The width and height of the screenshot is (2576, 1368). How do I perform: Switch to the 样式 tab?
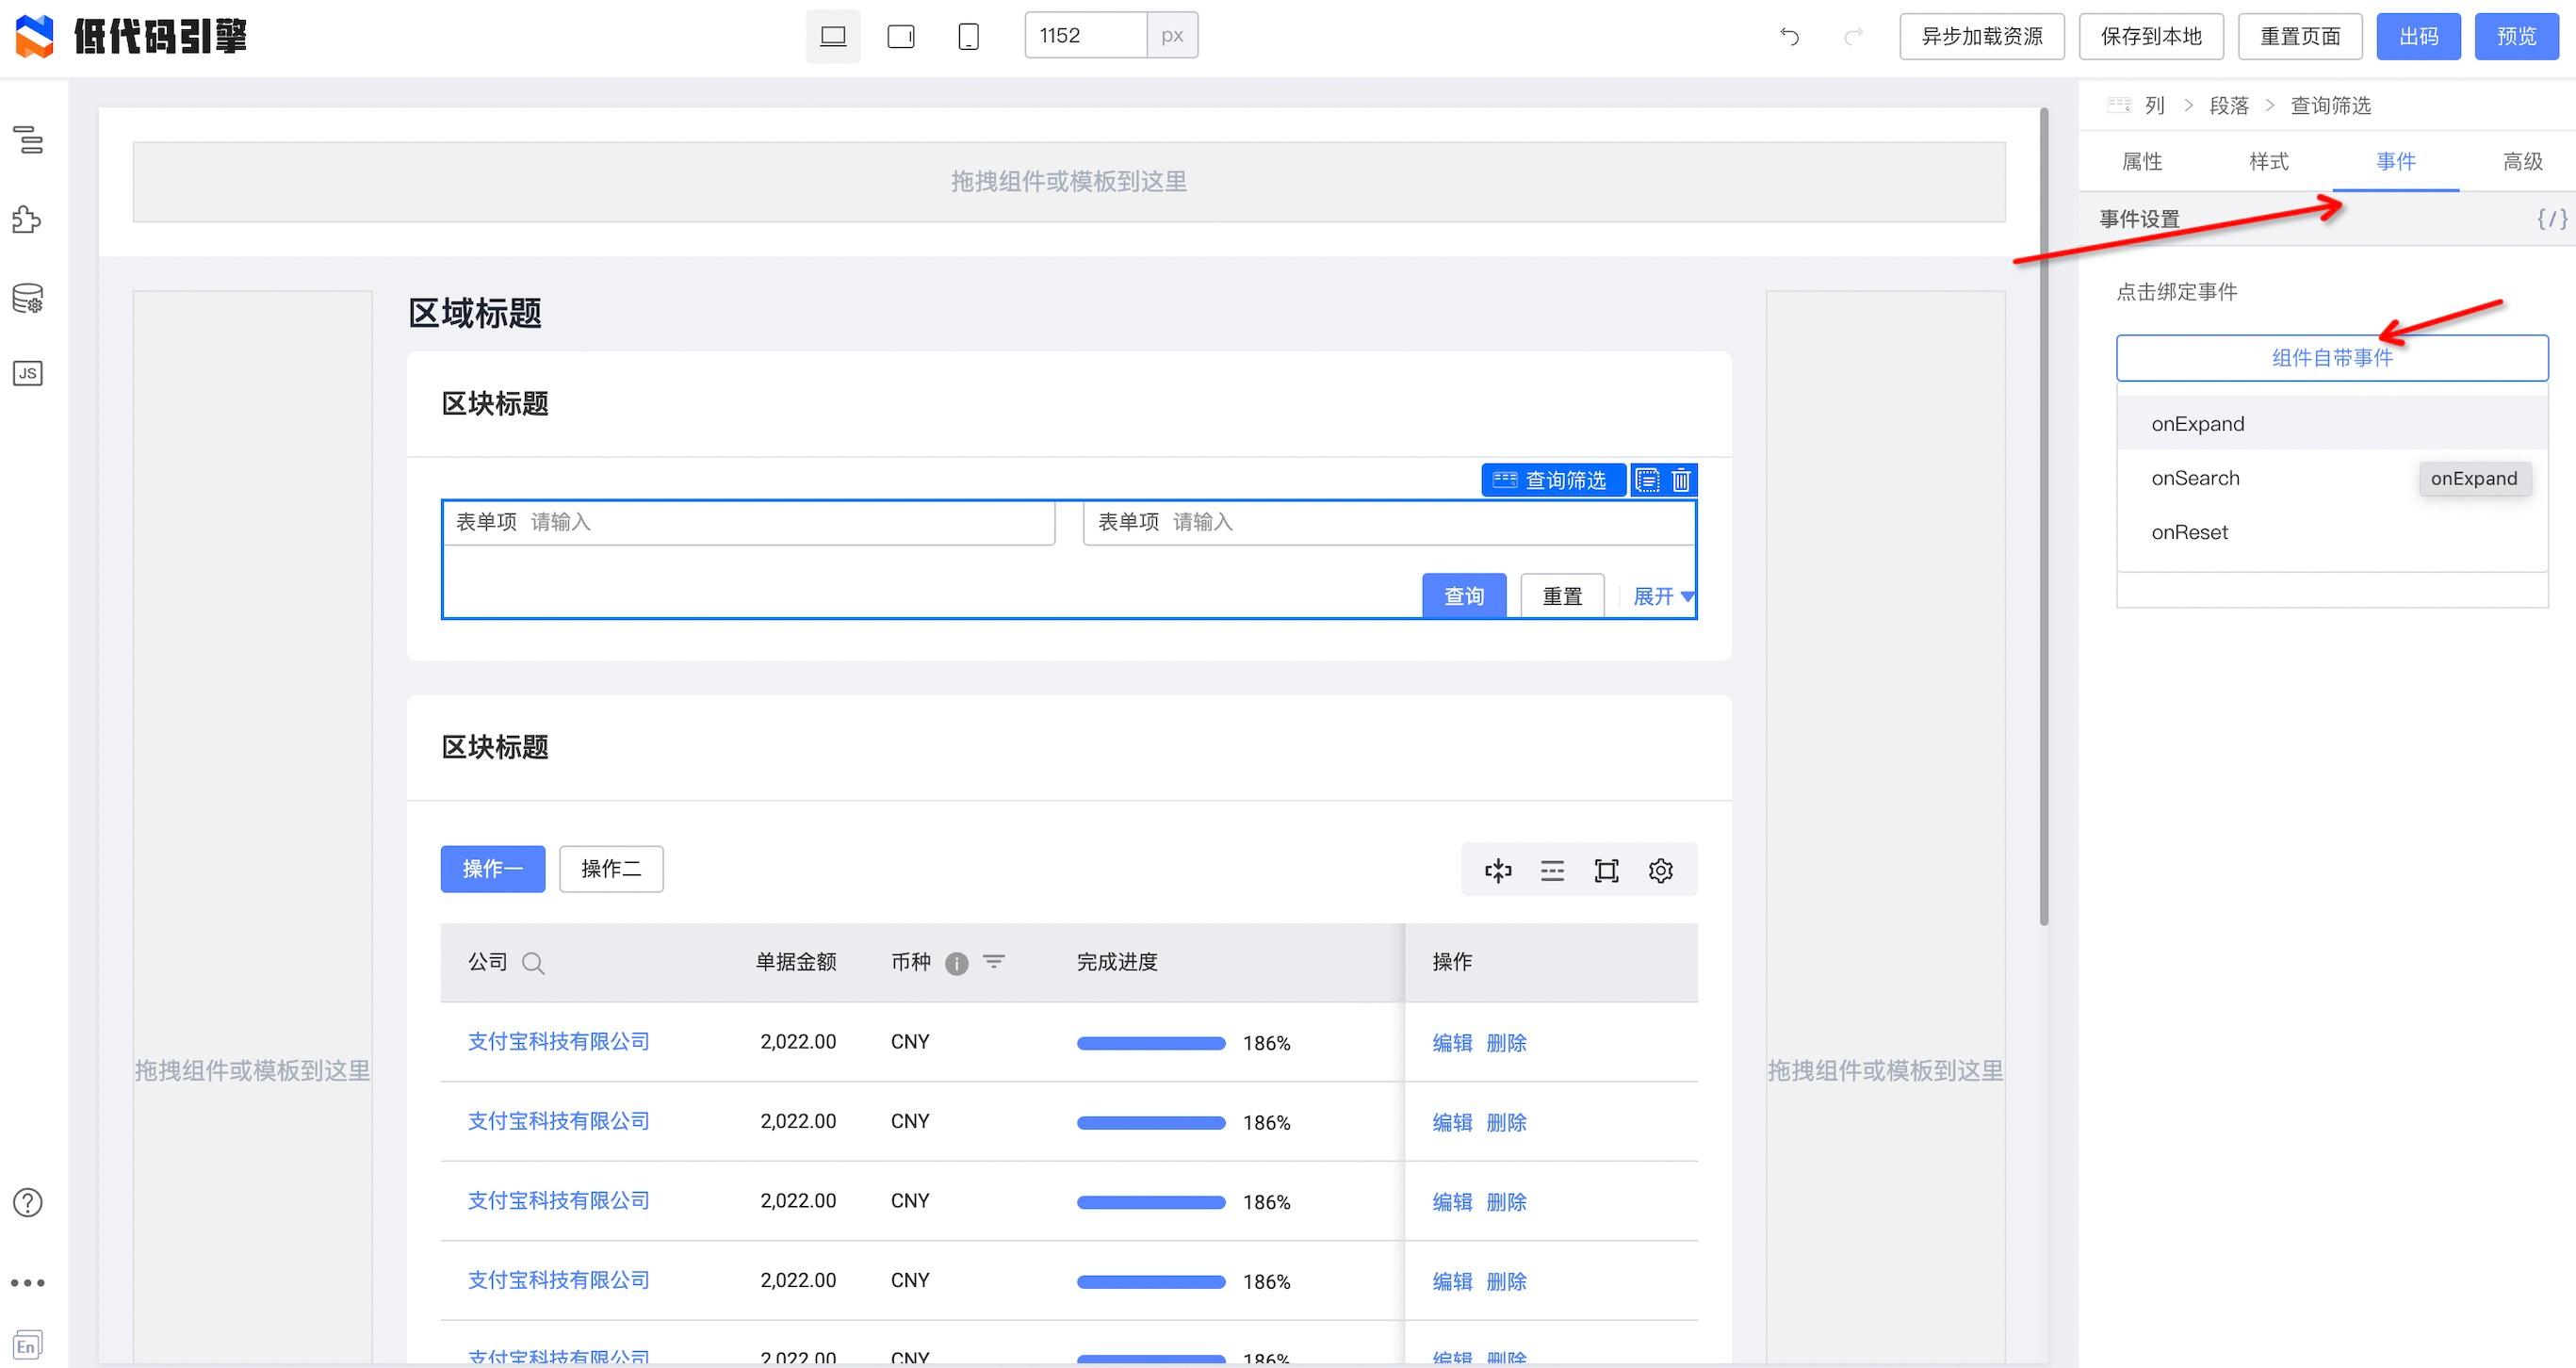coord(2268,161)
